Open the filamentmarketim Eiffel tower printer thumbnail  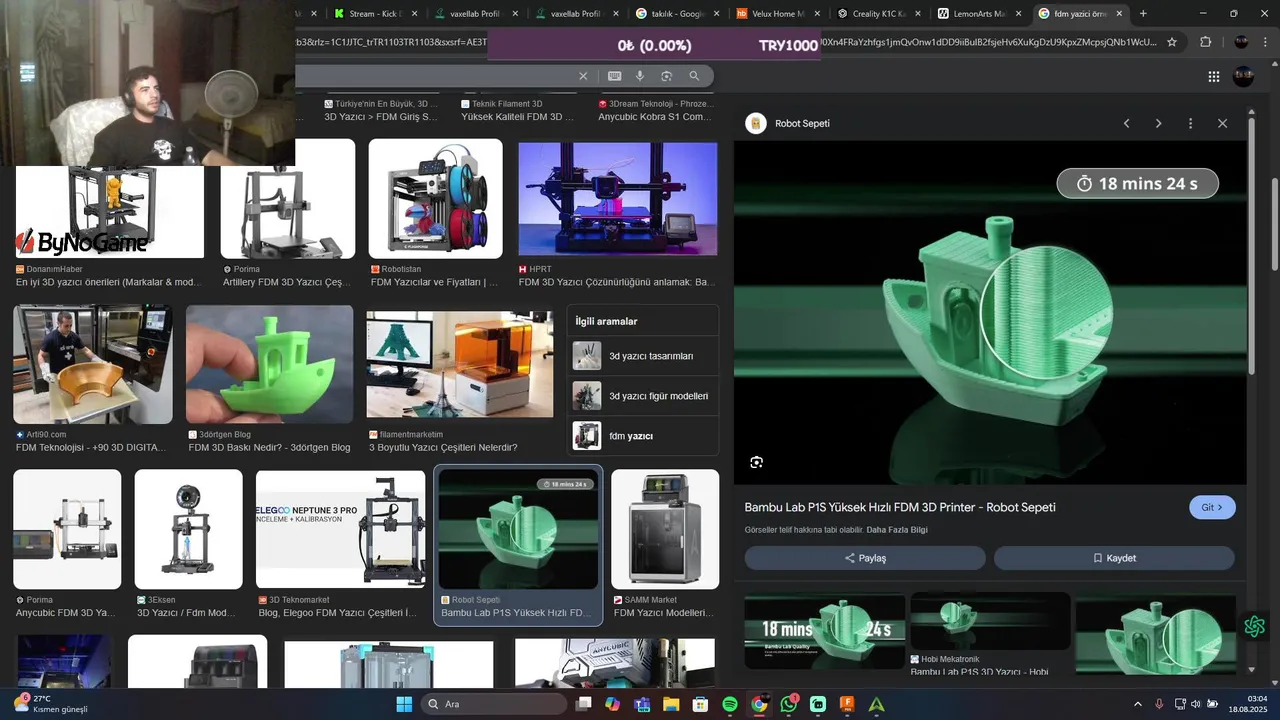tap(460, 364)
